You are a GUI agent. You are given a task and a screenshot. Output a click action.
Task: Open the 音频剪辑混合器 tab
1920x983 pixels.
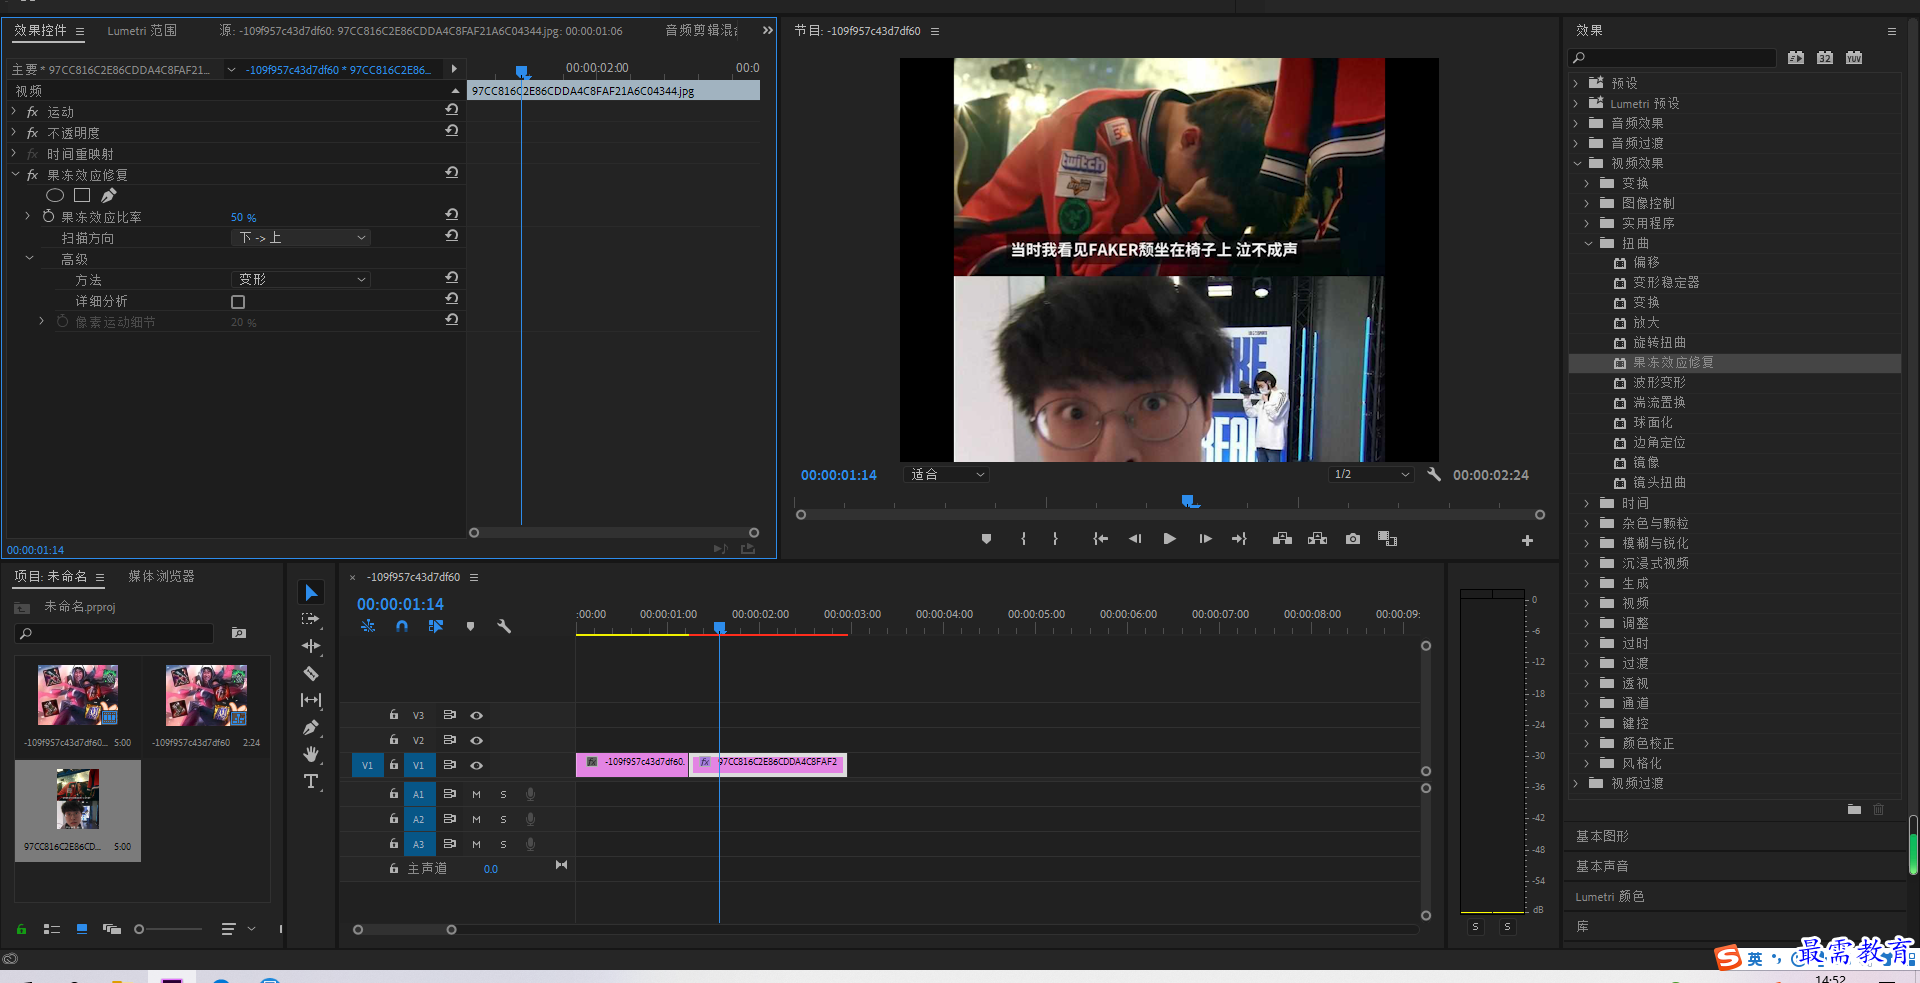(701, 31)
